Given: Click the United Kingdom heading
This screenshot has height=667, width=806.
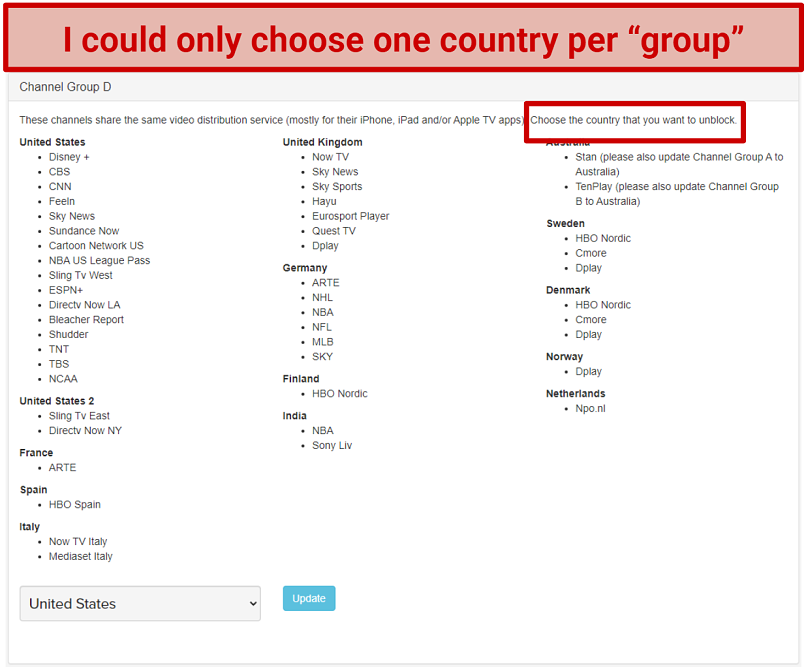Looking at the screenshot, I should click(x=322, y=142).
